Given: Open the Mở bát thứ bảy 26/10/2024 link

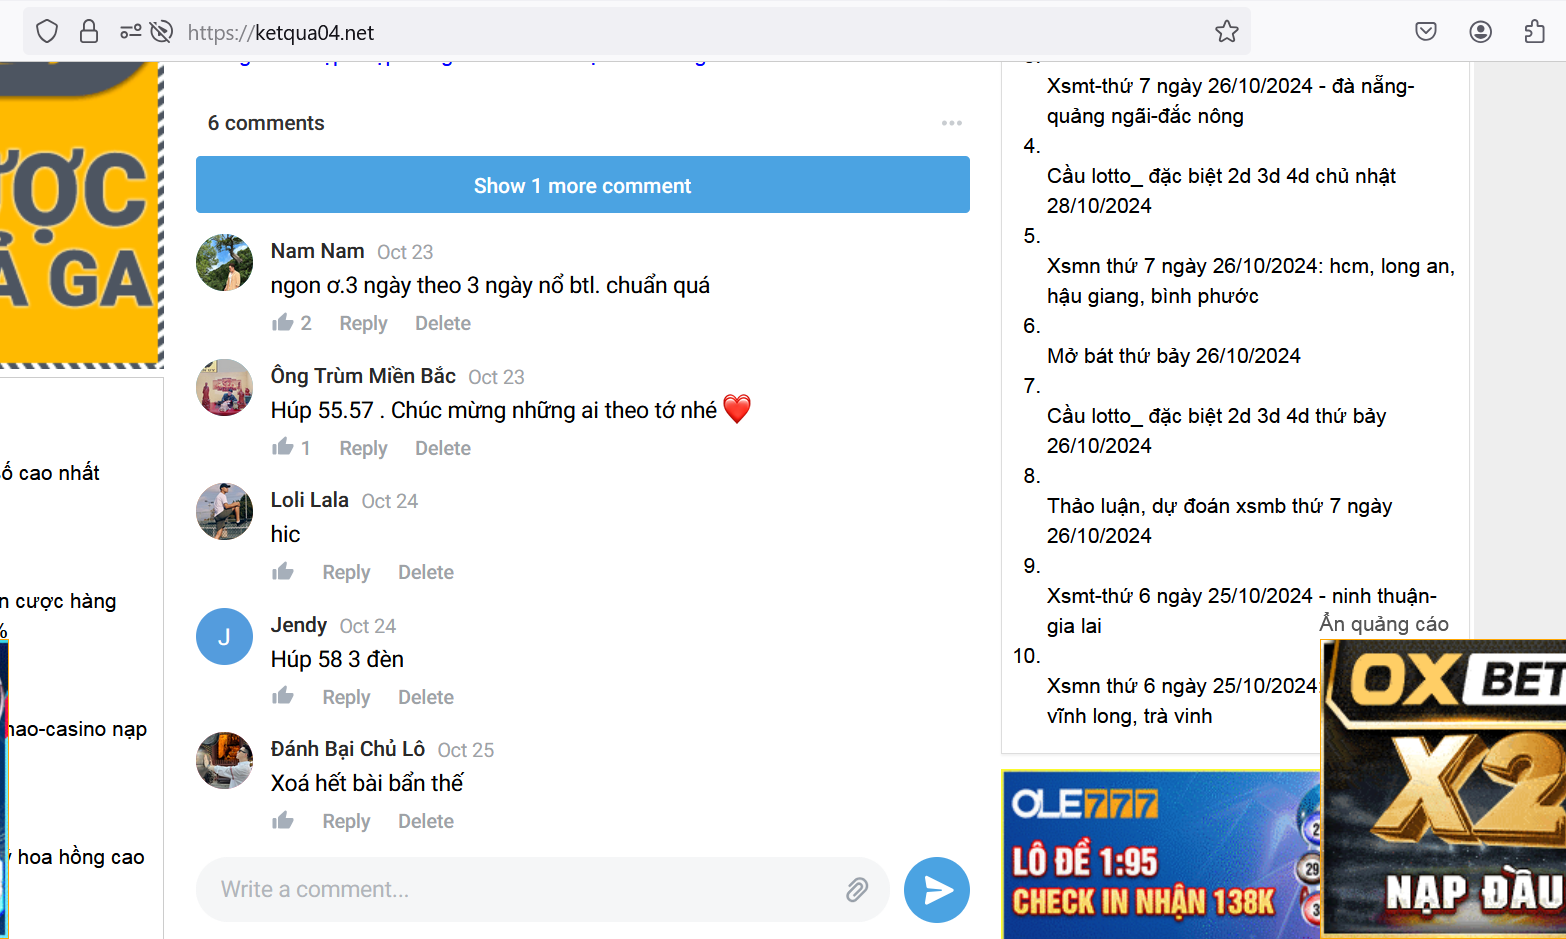Looking at the screenshot, I should point(1173,356).
